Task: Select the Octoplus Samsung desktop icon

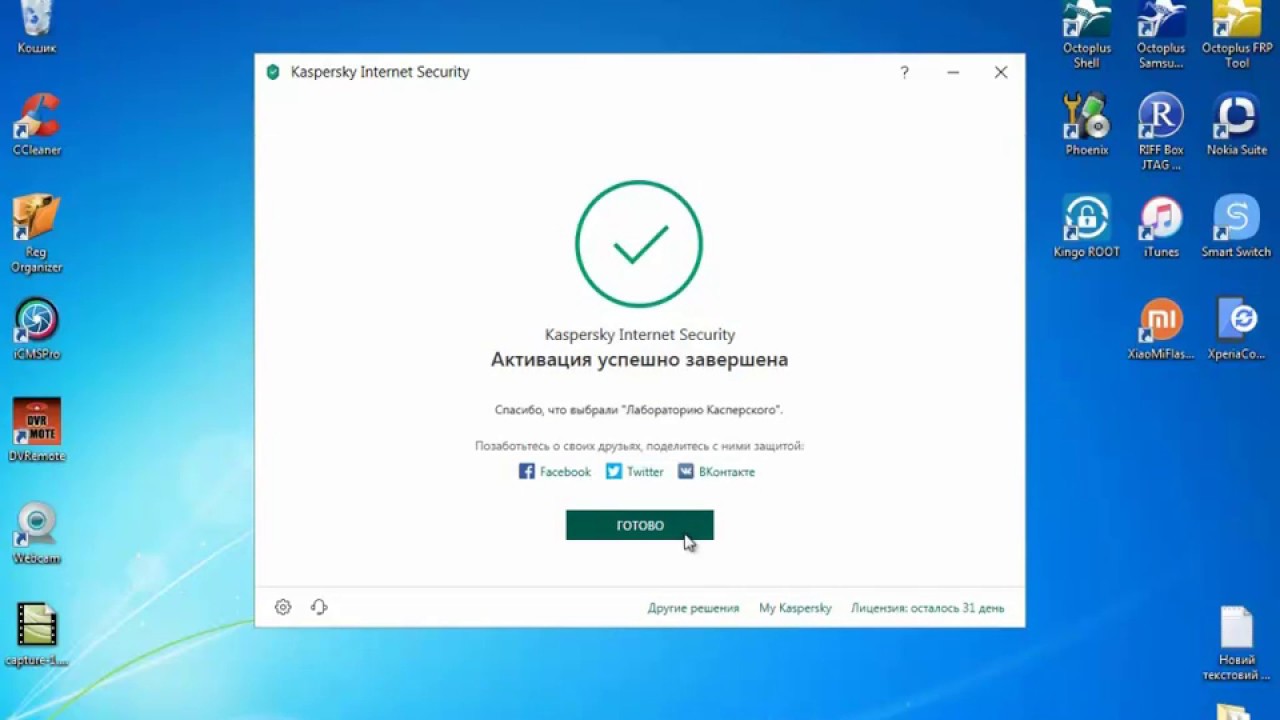Action: (1161, 35)
